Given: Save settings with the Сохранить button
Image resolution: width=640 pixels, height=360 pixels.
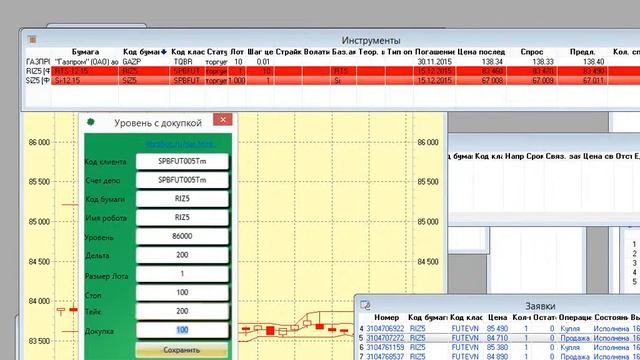Looking at the screenshot, I should [x=182, y=350].
